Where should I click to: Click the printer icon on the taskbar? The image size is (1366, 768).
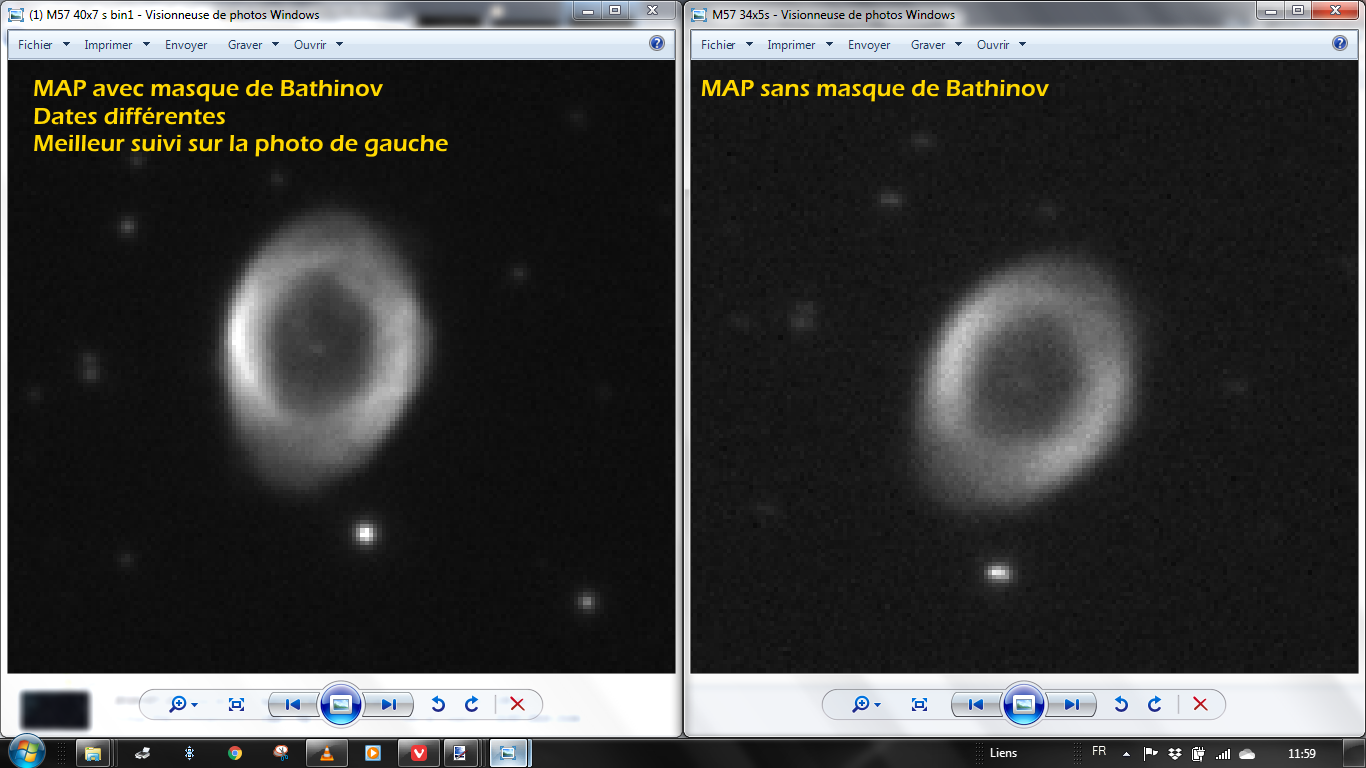click(x=141, y=752)
